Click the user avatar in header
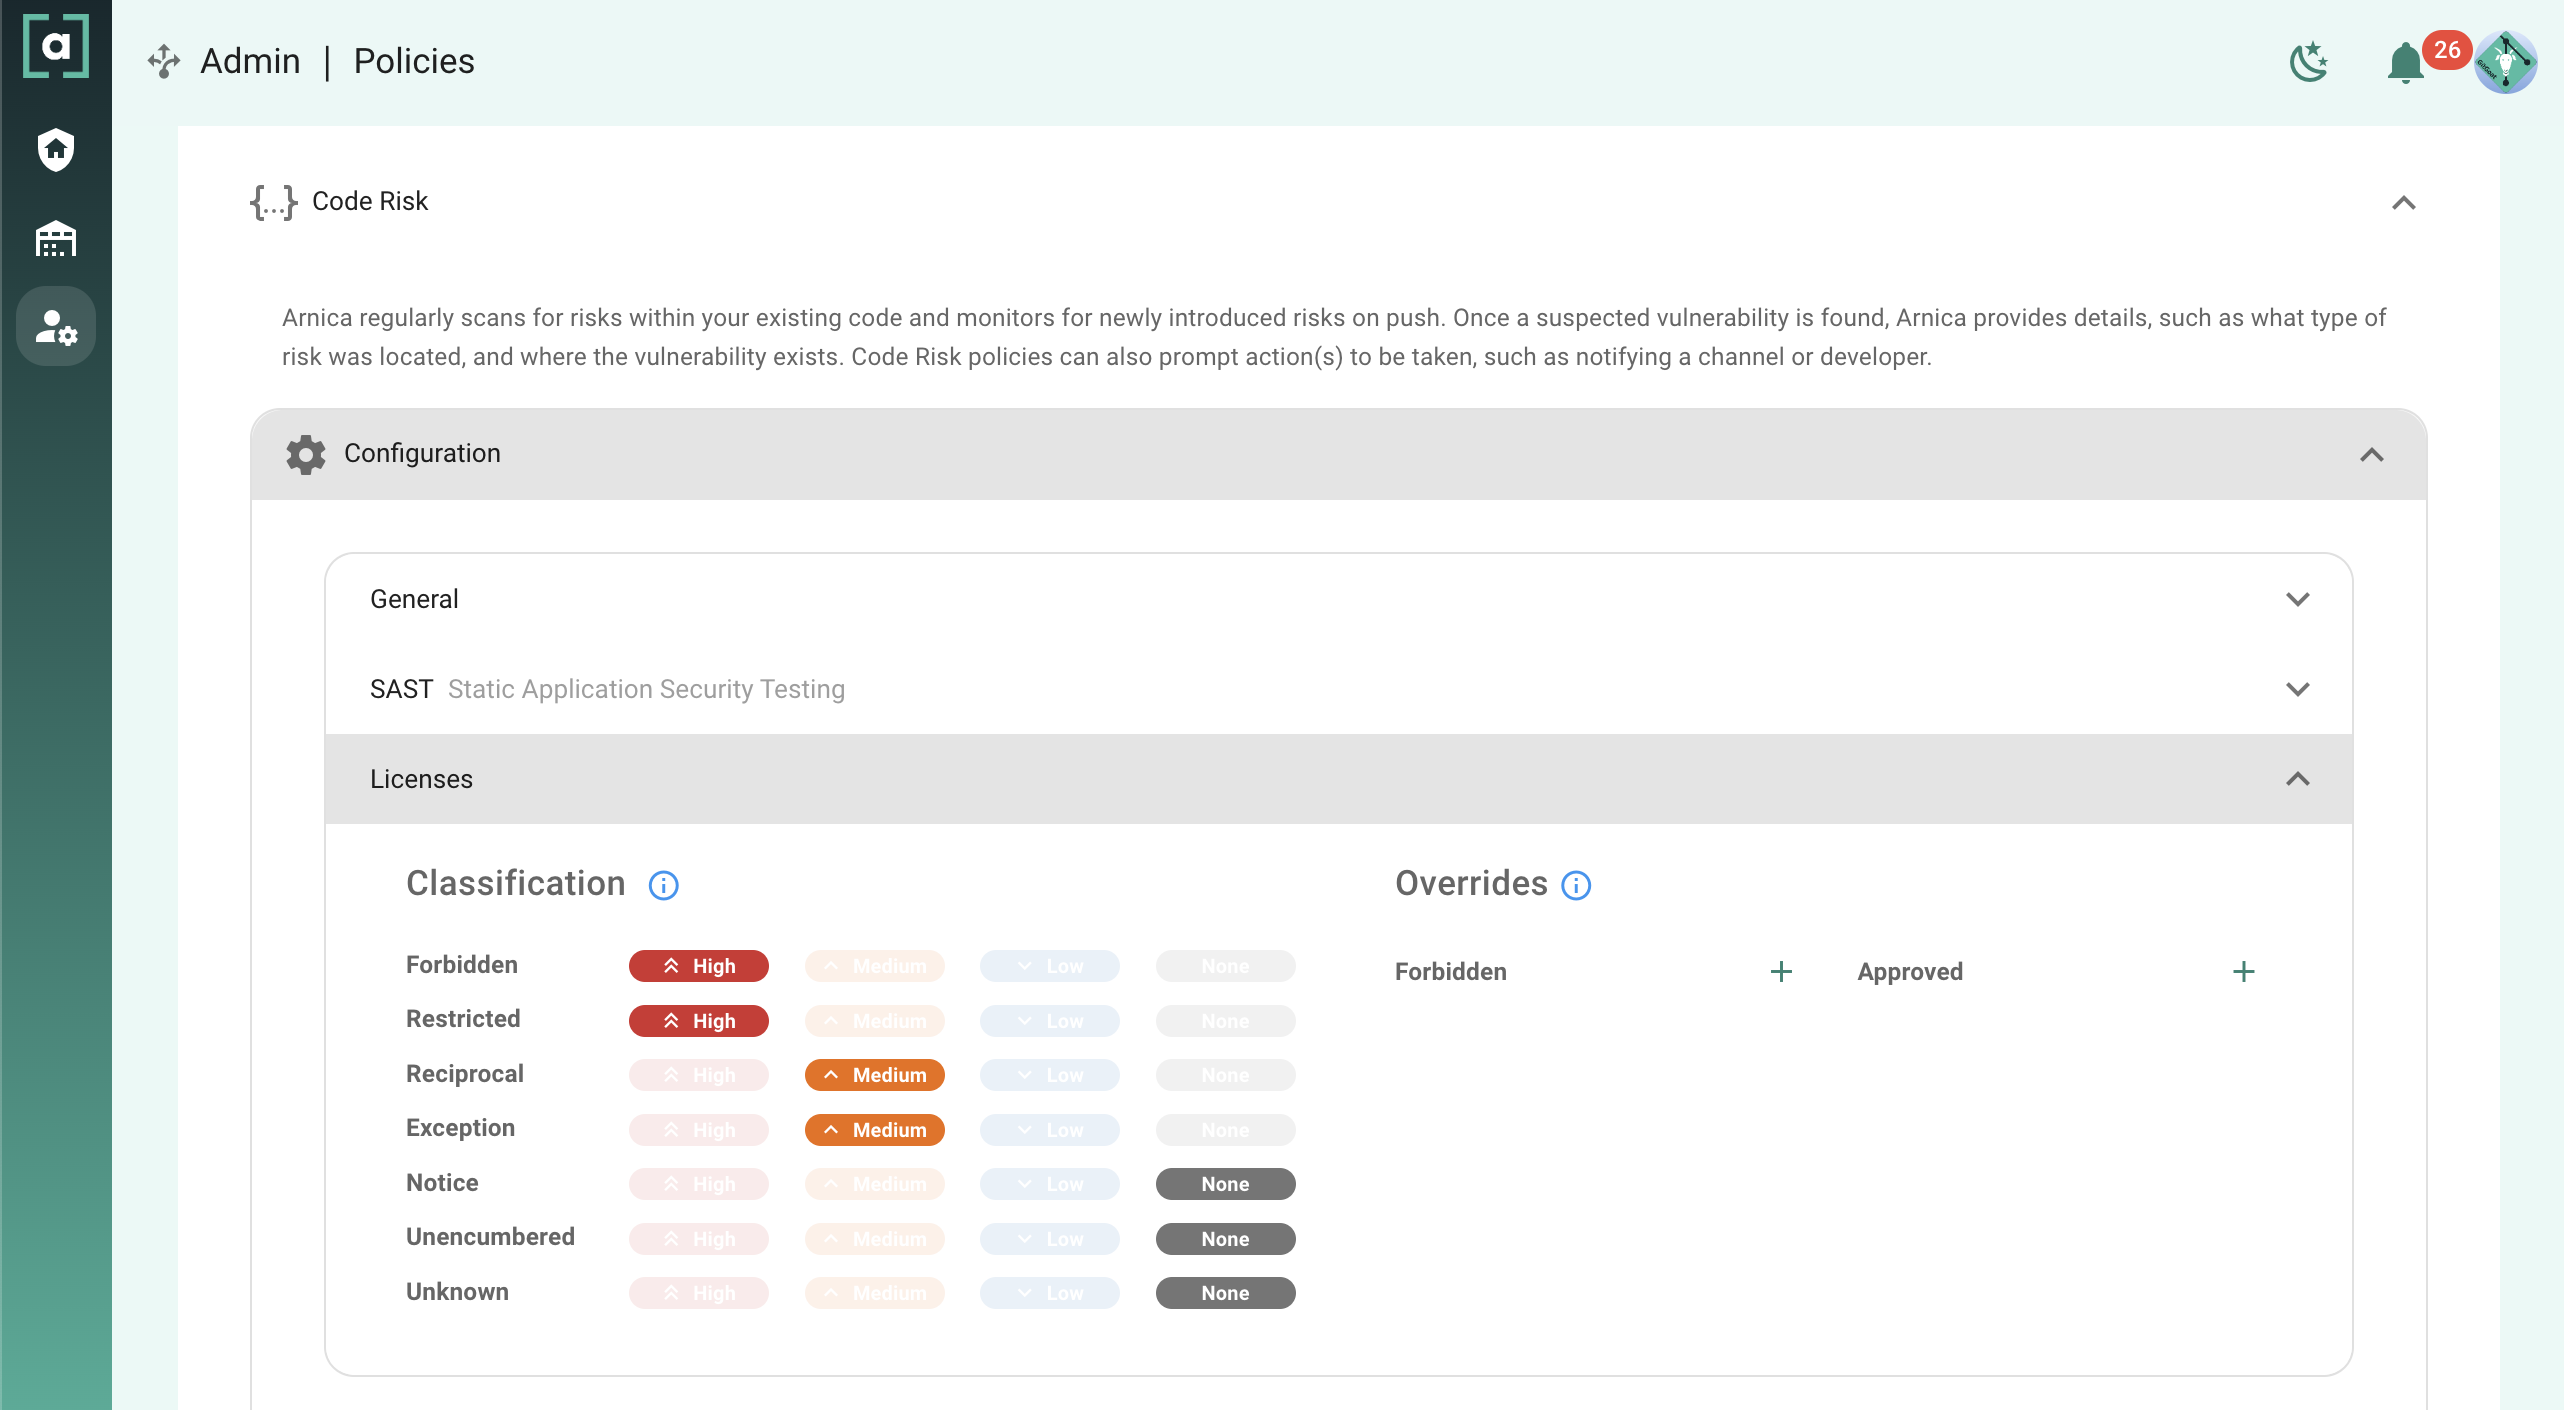 [x=2505, y=62]
